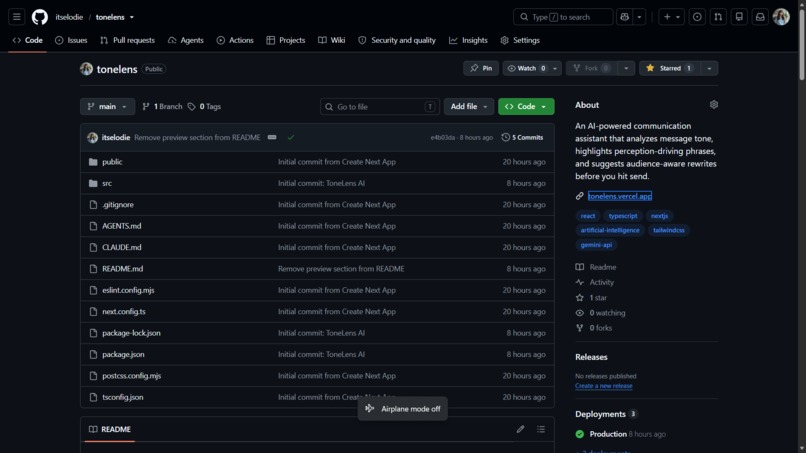Image resolution: width=806 pixels, height=453 pixels.
Task: Open package.json file
Action: pos(123,354)
